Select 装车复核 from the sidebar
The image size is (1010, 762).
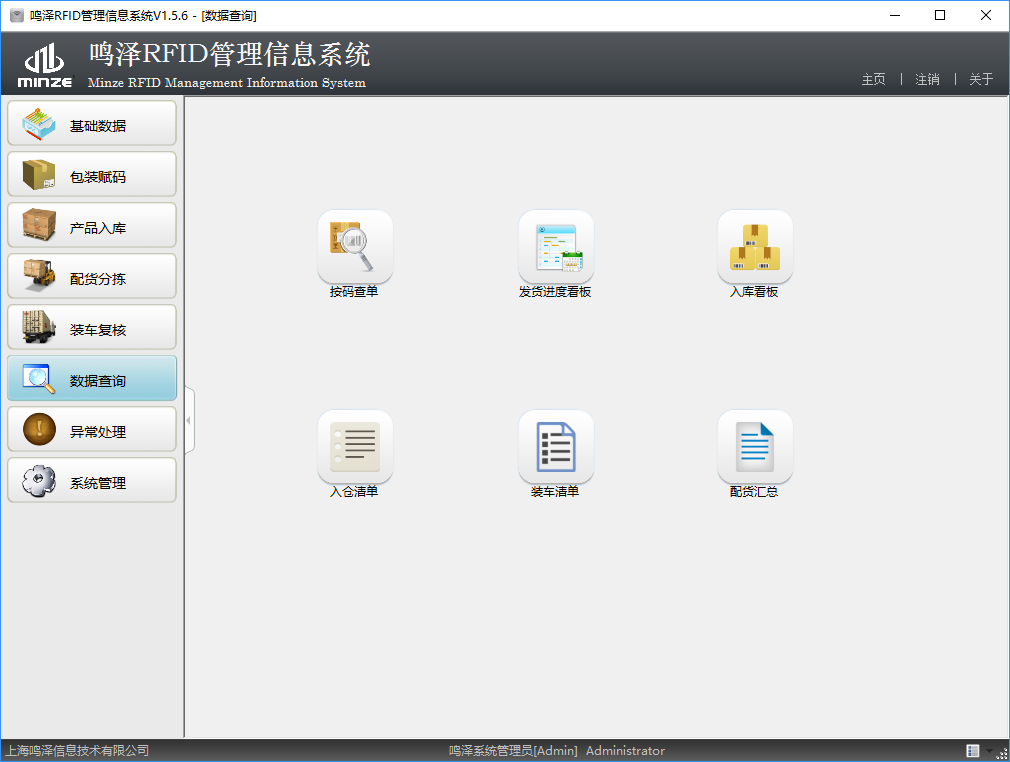[x=92, y=328]
